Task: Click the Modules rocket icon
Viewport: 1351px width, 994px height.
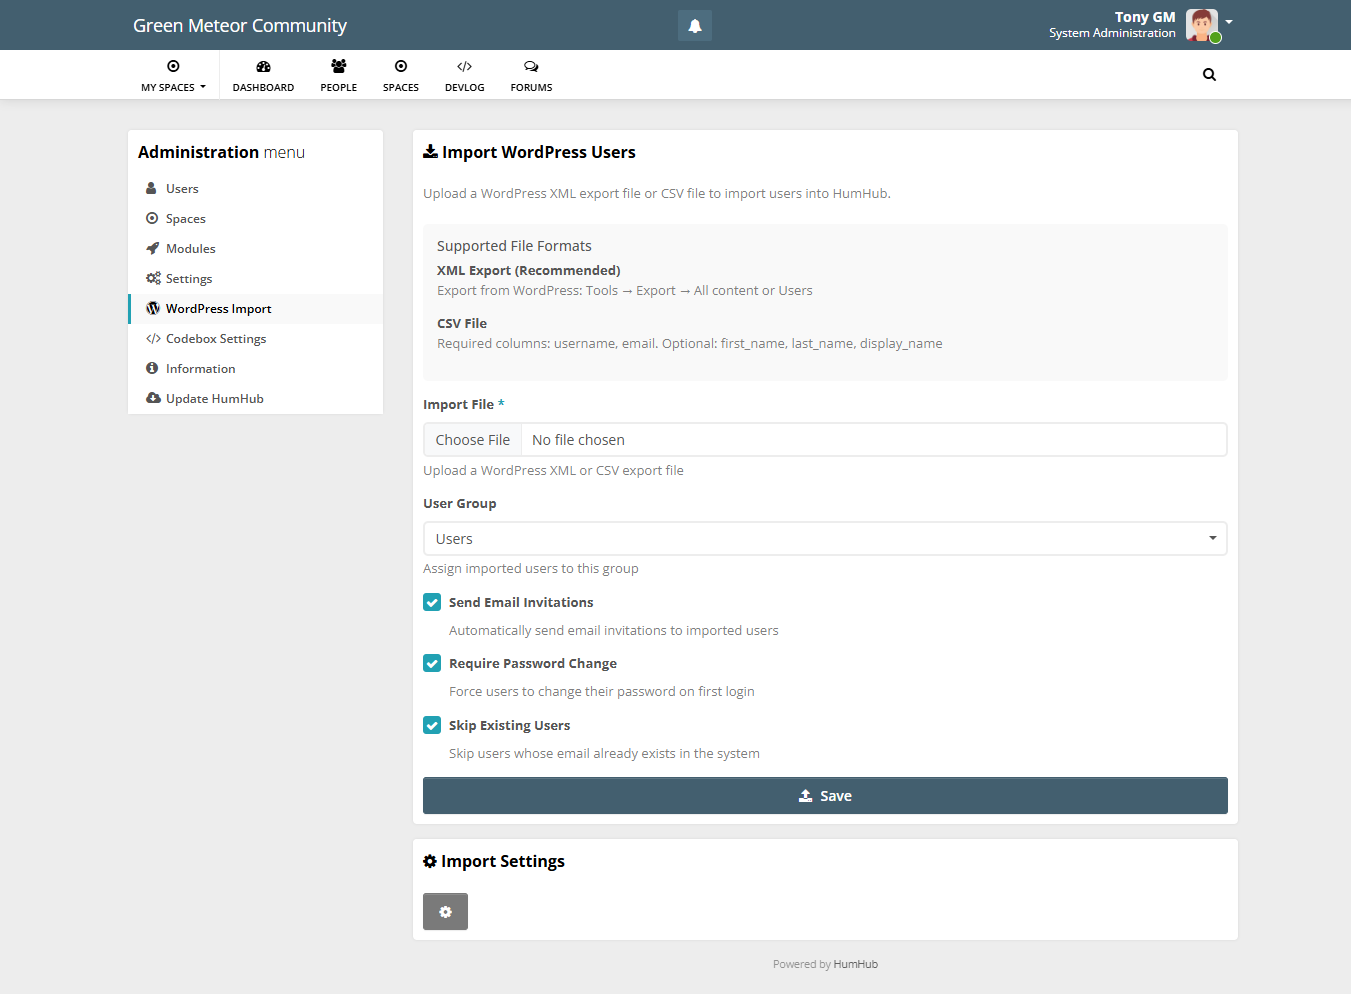Action: pyautogui.click(x=152, y=248)
